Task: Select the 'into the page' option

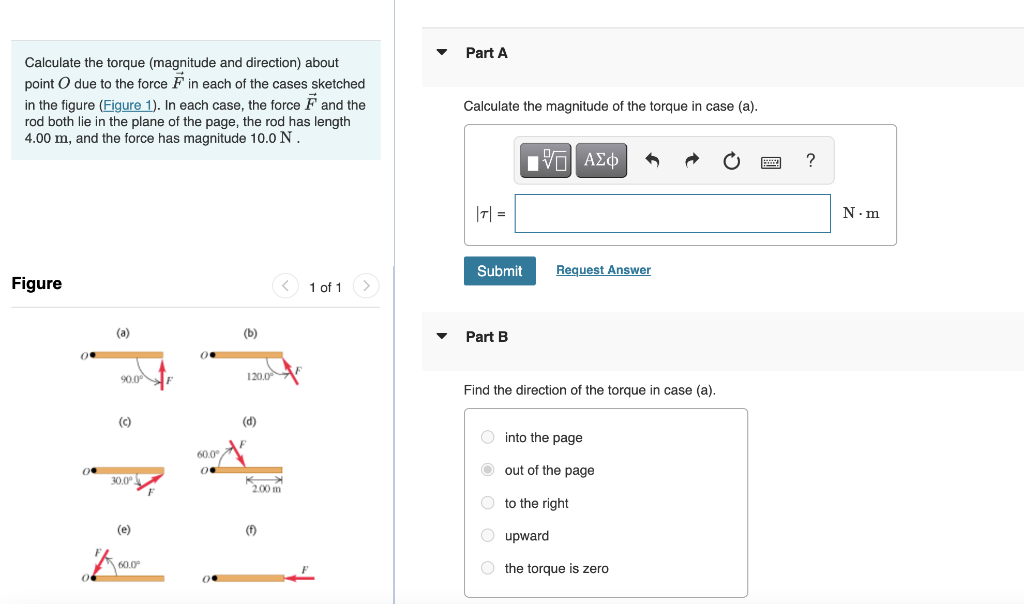Action: (x=487, y=436)
